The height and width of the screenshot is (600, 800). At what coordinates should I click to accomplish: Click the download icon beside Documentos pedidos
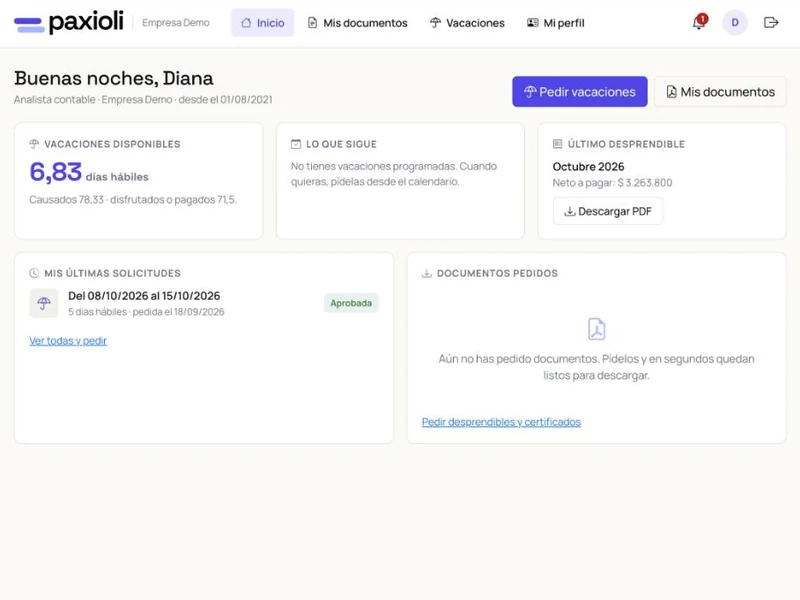(x=427, y=273)
